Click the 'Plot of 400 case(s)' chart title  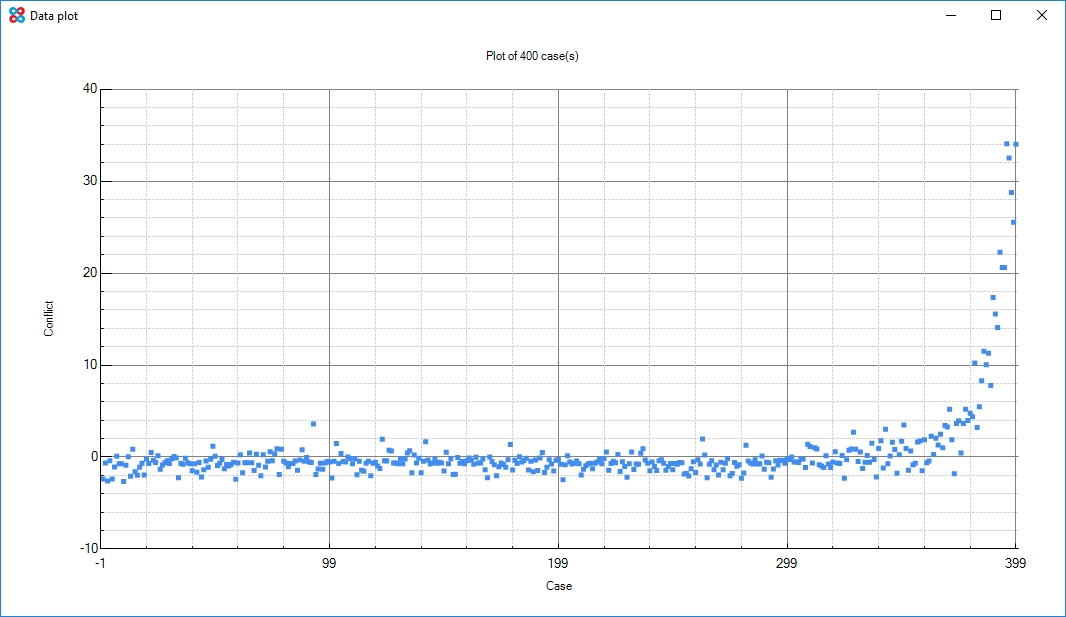(532, 57)
